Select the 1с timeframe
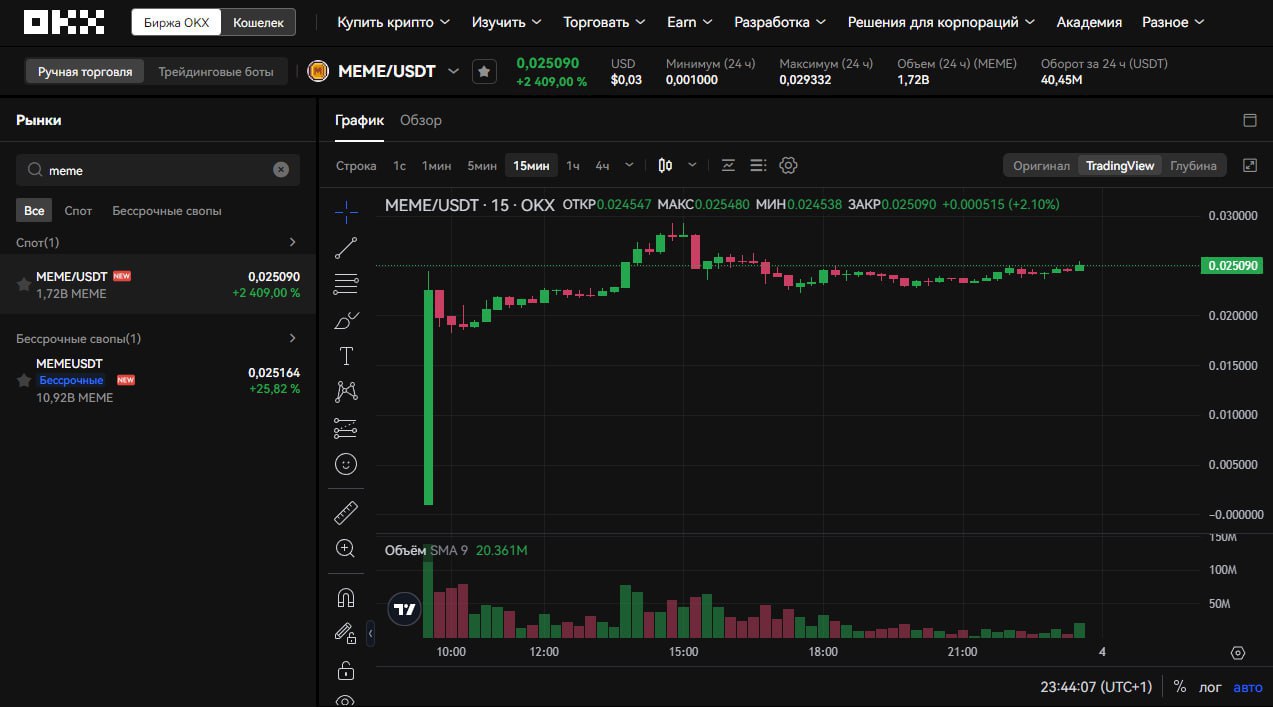The image size is (1273, 707). coord(399,166)
